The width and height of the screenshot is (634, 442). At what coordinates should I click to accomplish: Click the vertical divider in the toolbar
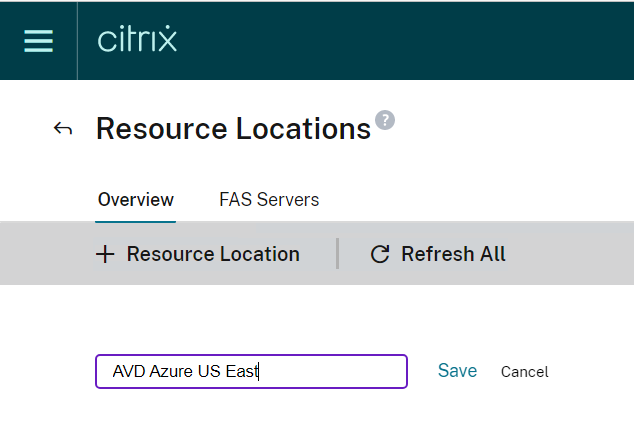[338, 253]
